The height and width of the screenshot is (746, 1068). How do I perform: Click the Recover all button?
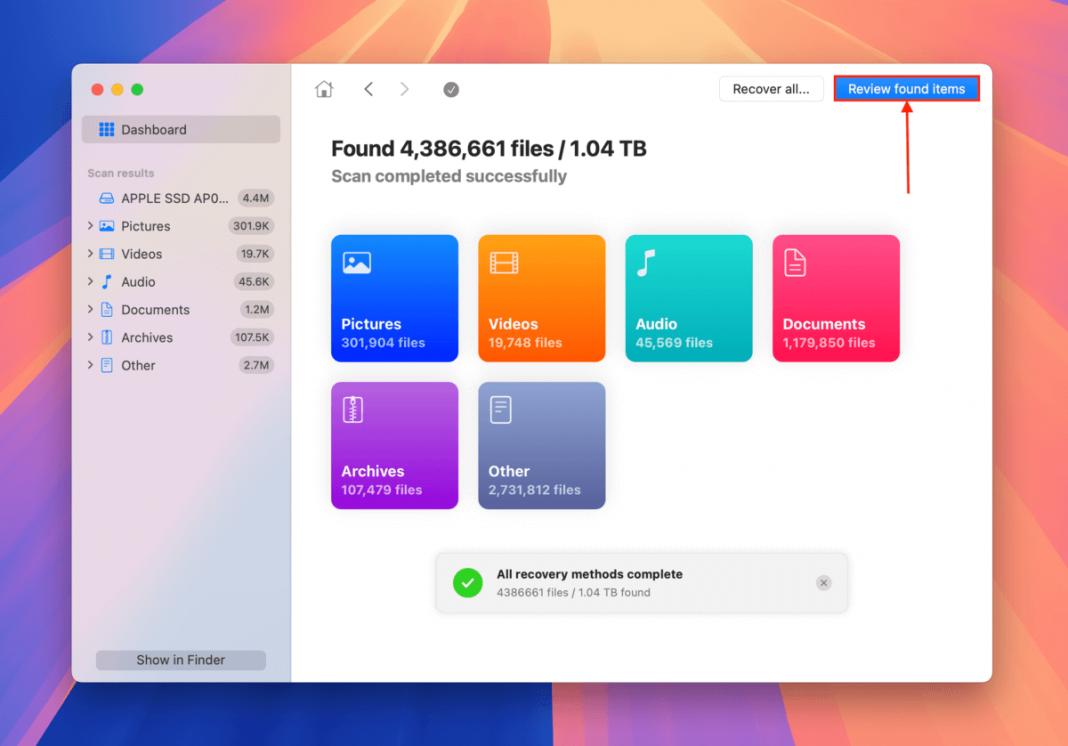coord(771,88)
